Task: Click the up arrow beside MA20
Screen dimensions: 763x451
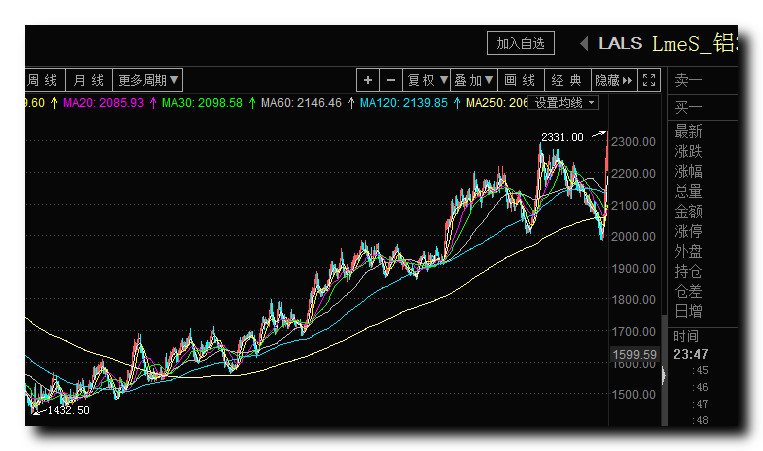Action: 154,103
